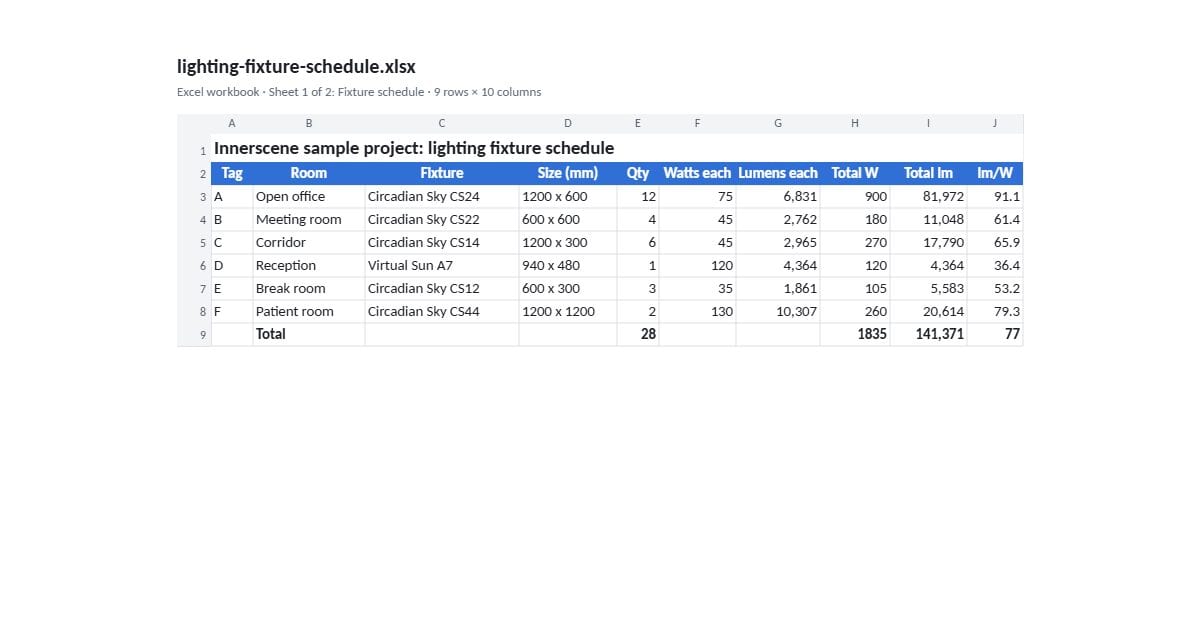
Task: Click the workbook sheet info subtitle
Action: 359,92
